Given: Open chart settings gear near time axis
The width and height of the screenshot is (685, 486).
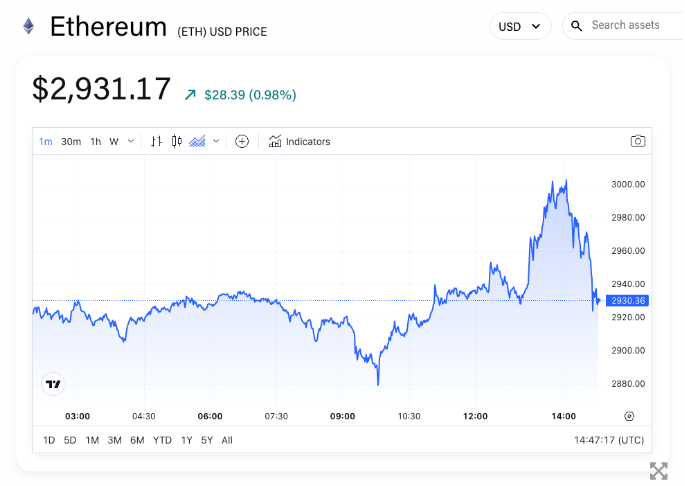Looking at the screenshot, I should tap(629, 416).
